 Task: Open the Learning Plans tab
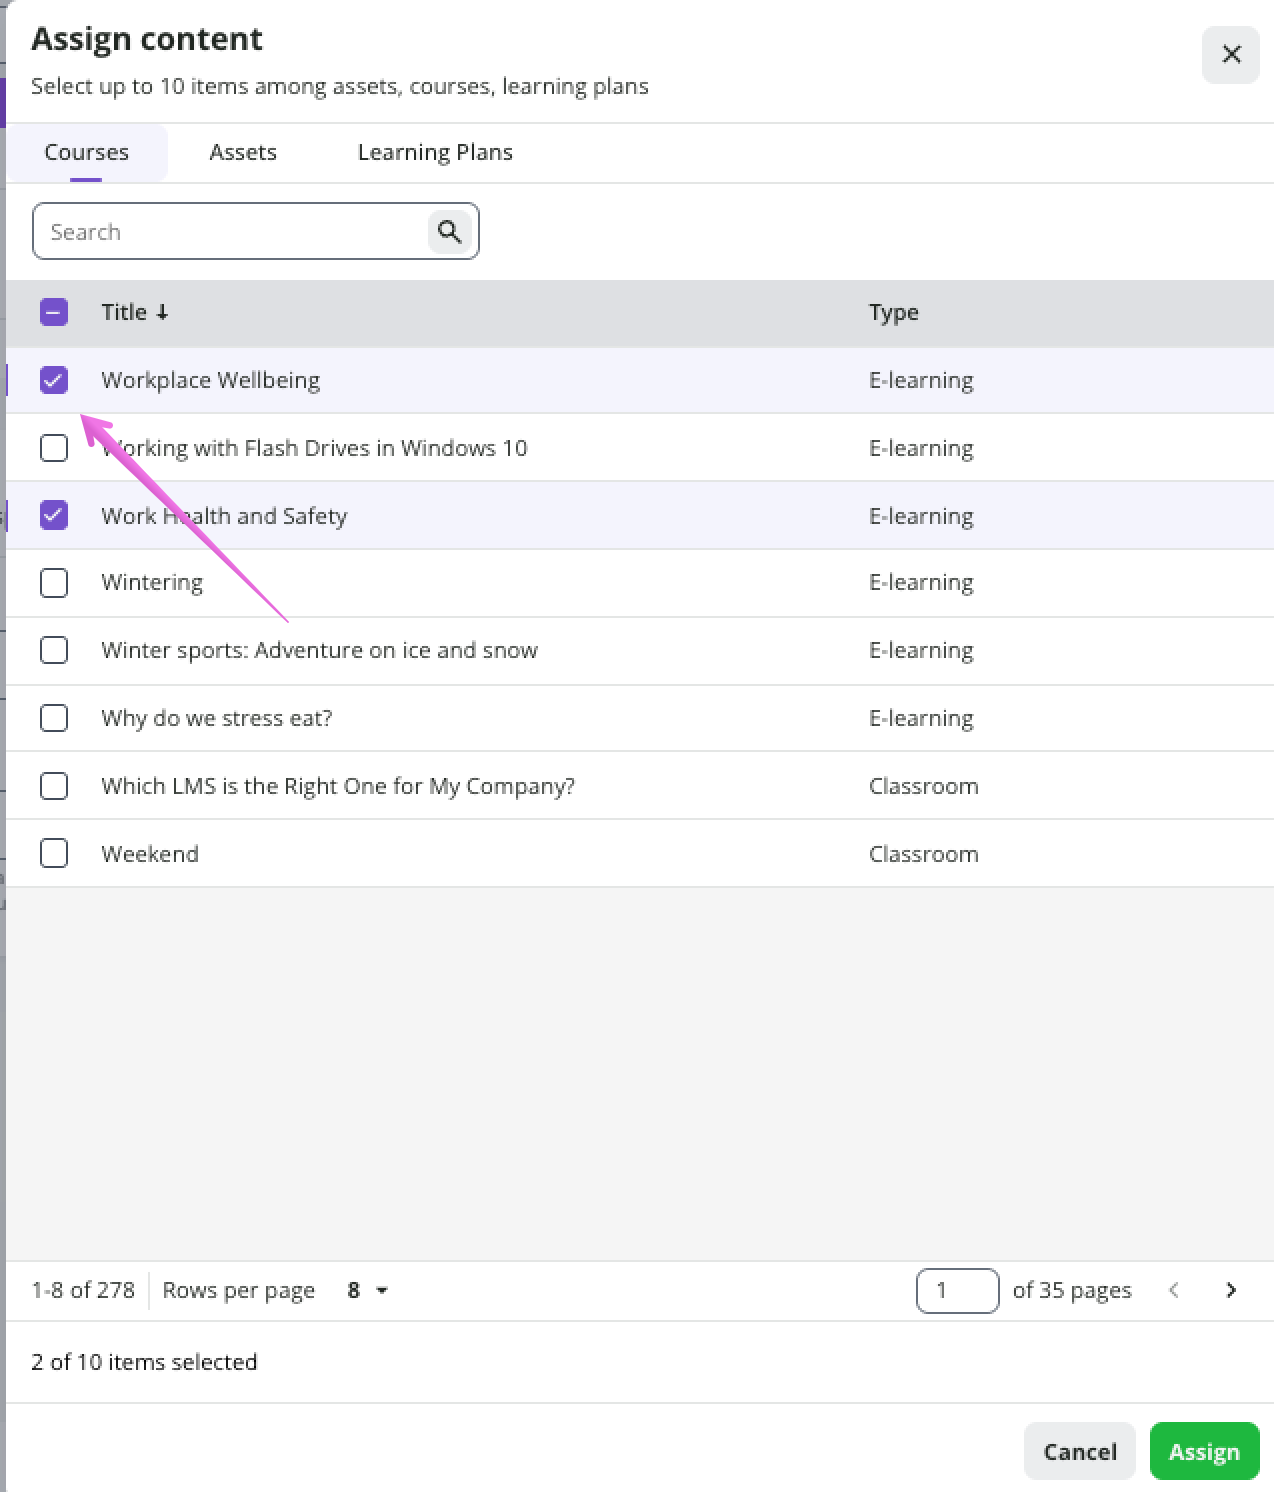435,153
